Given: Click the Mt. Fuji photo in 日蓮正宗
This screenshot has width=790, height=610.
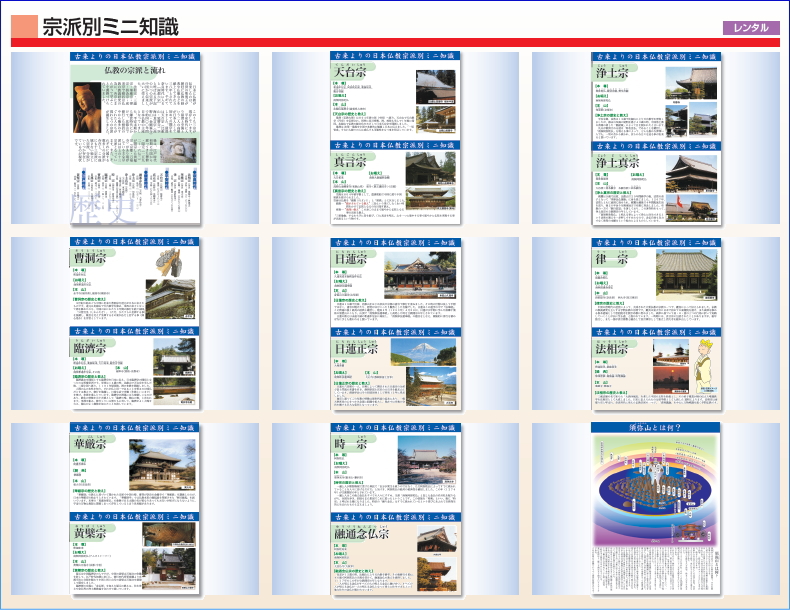Looking at the screenshot, I should pyautogui.click(x=421, y=351).
